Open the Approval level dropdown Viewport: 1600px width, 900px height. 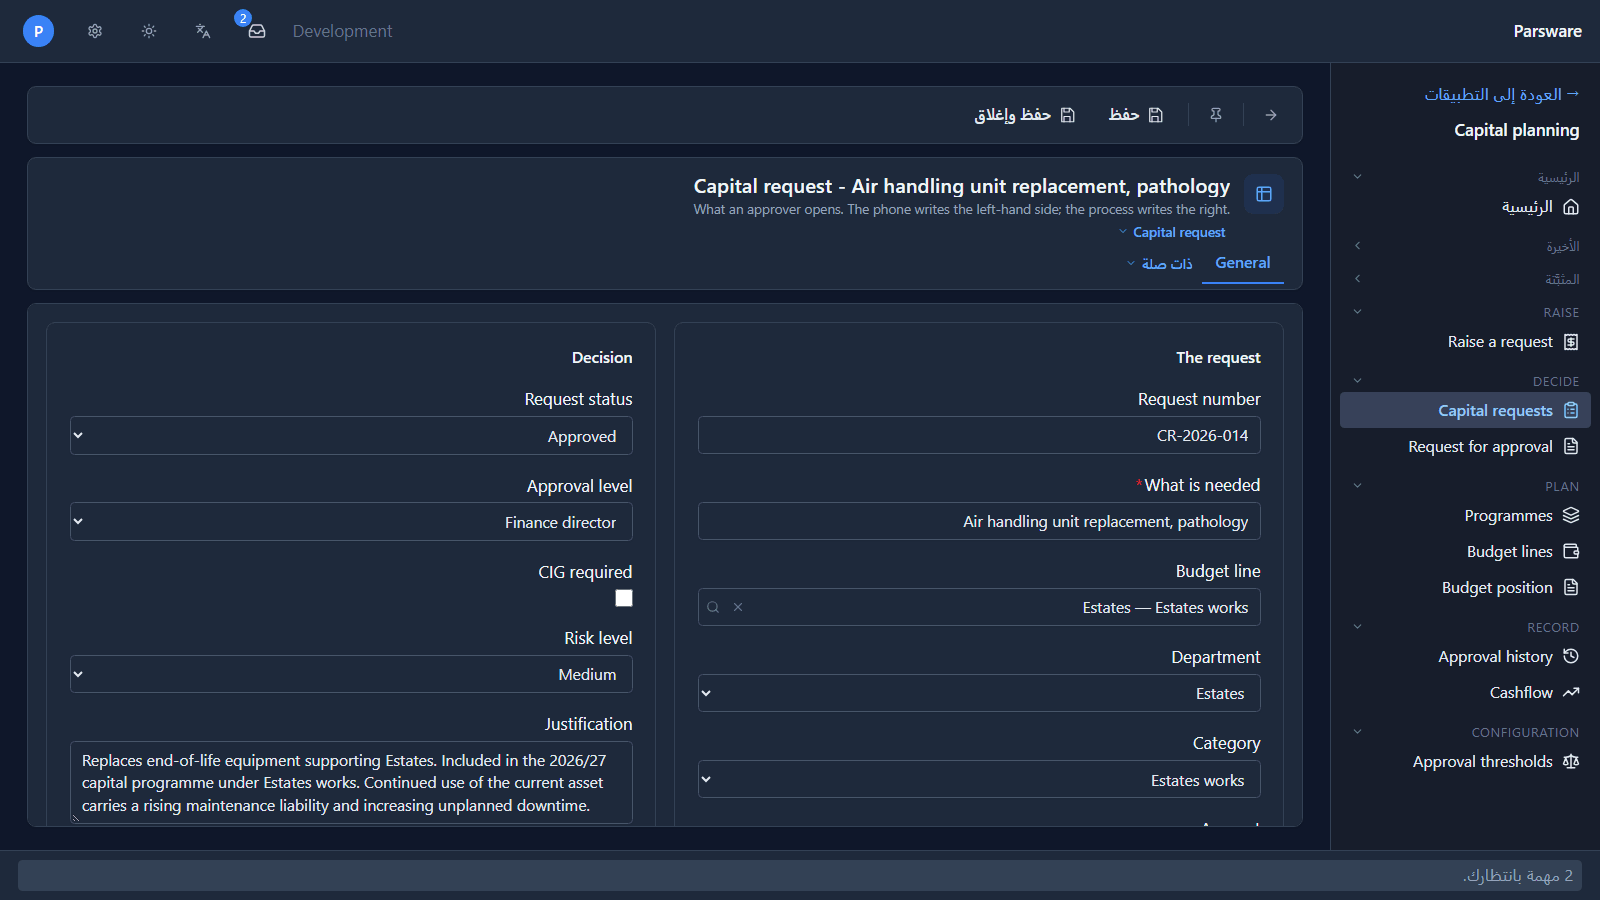coord(351,522)
